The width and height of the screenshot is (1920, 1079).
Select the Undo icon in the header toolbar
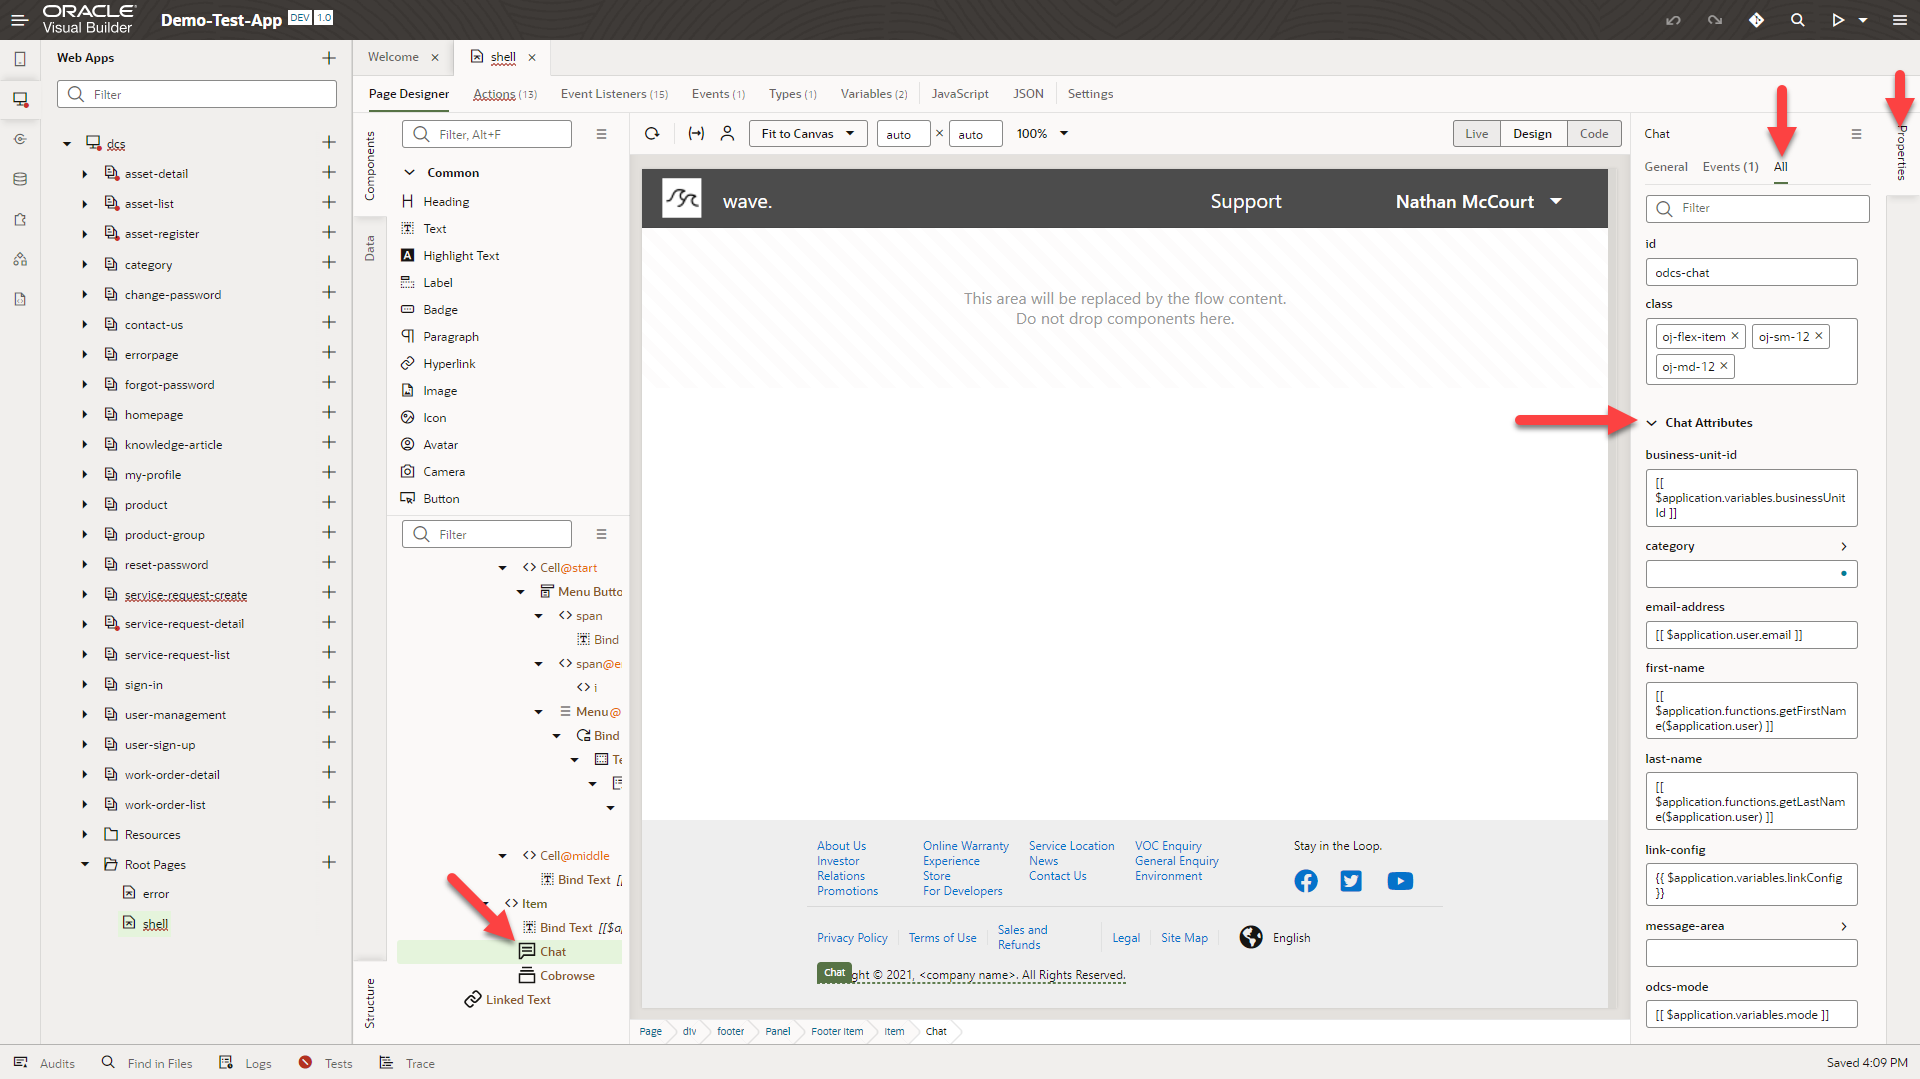click(1673, 20)
